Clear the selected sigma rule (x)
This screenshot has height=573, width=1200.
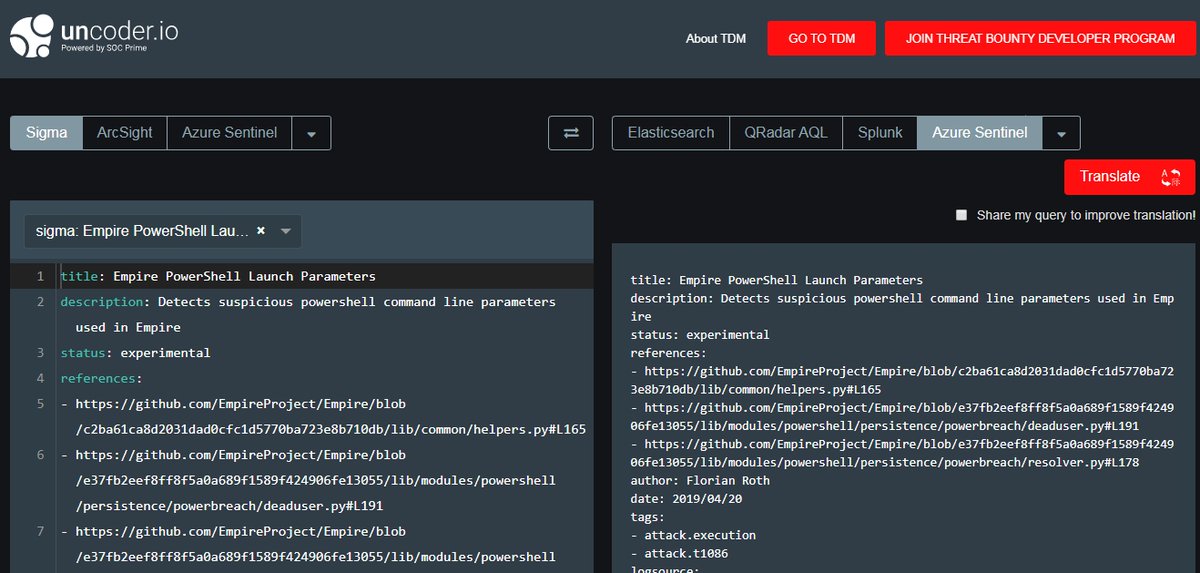click(261, 231)
